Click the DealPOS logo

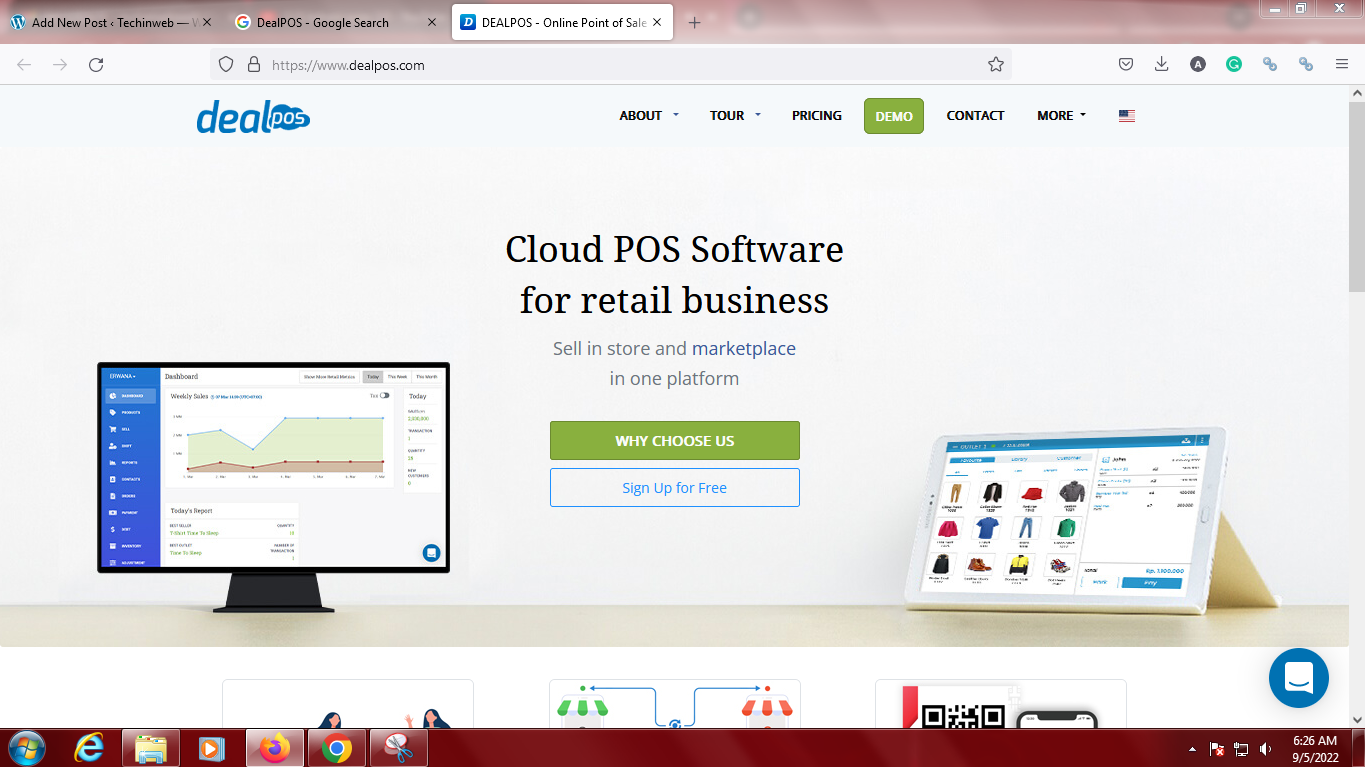(x=253, y=116)
